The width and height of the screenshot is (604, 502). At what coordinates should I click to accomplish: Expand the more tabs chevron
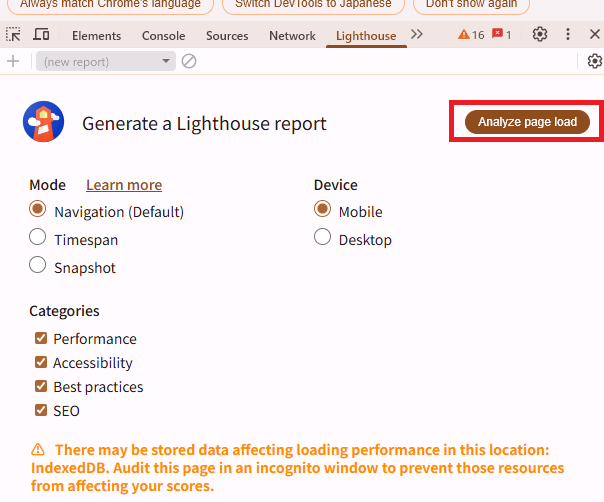417,35
